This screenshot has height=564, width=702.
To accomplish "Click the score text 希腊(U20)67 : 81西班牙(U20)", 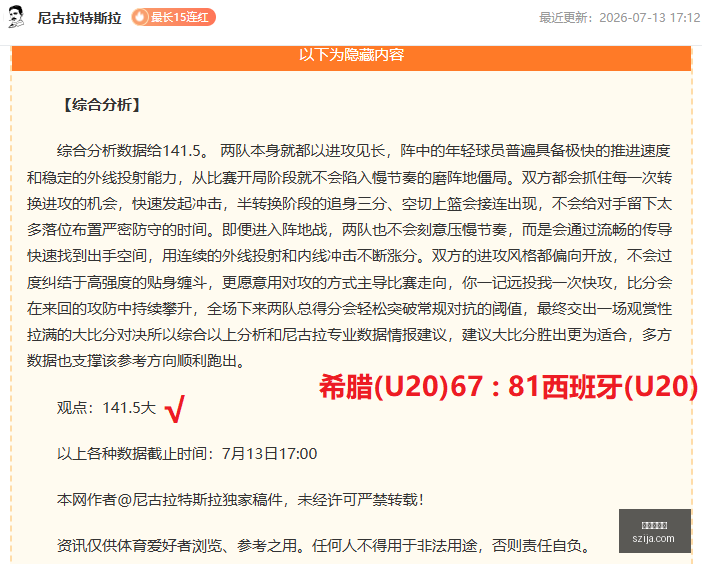I will click(508, 386).
